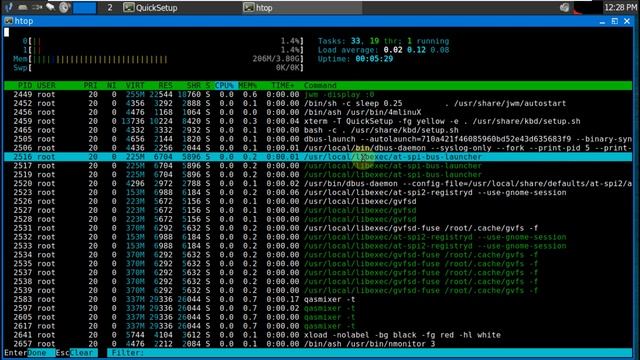The image size is (640, 360).
Task: Select process 2532 at-spi2-registryd thread
Action: 318,237
